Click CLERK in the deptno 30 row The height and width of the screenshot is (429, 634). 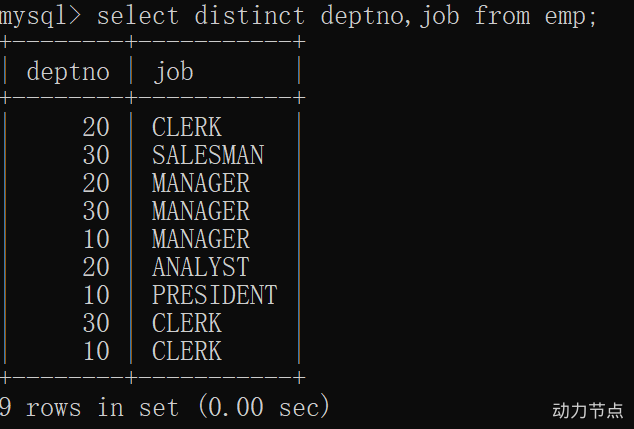point(187,323)
